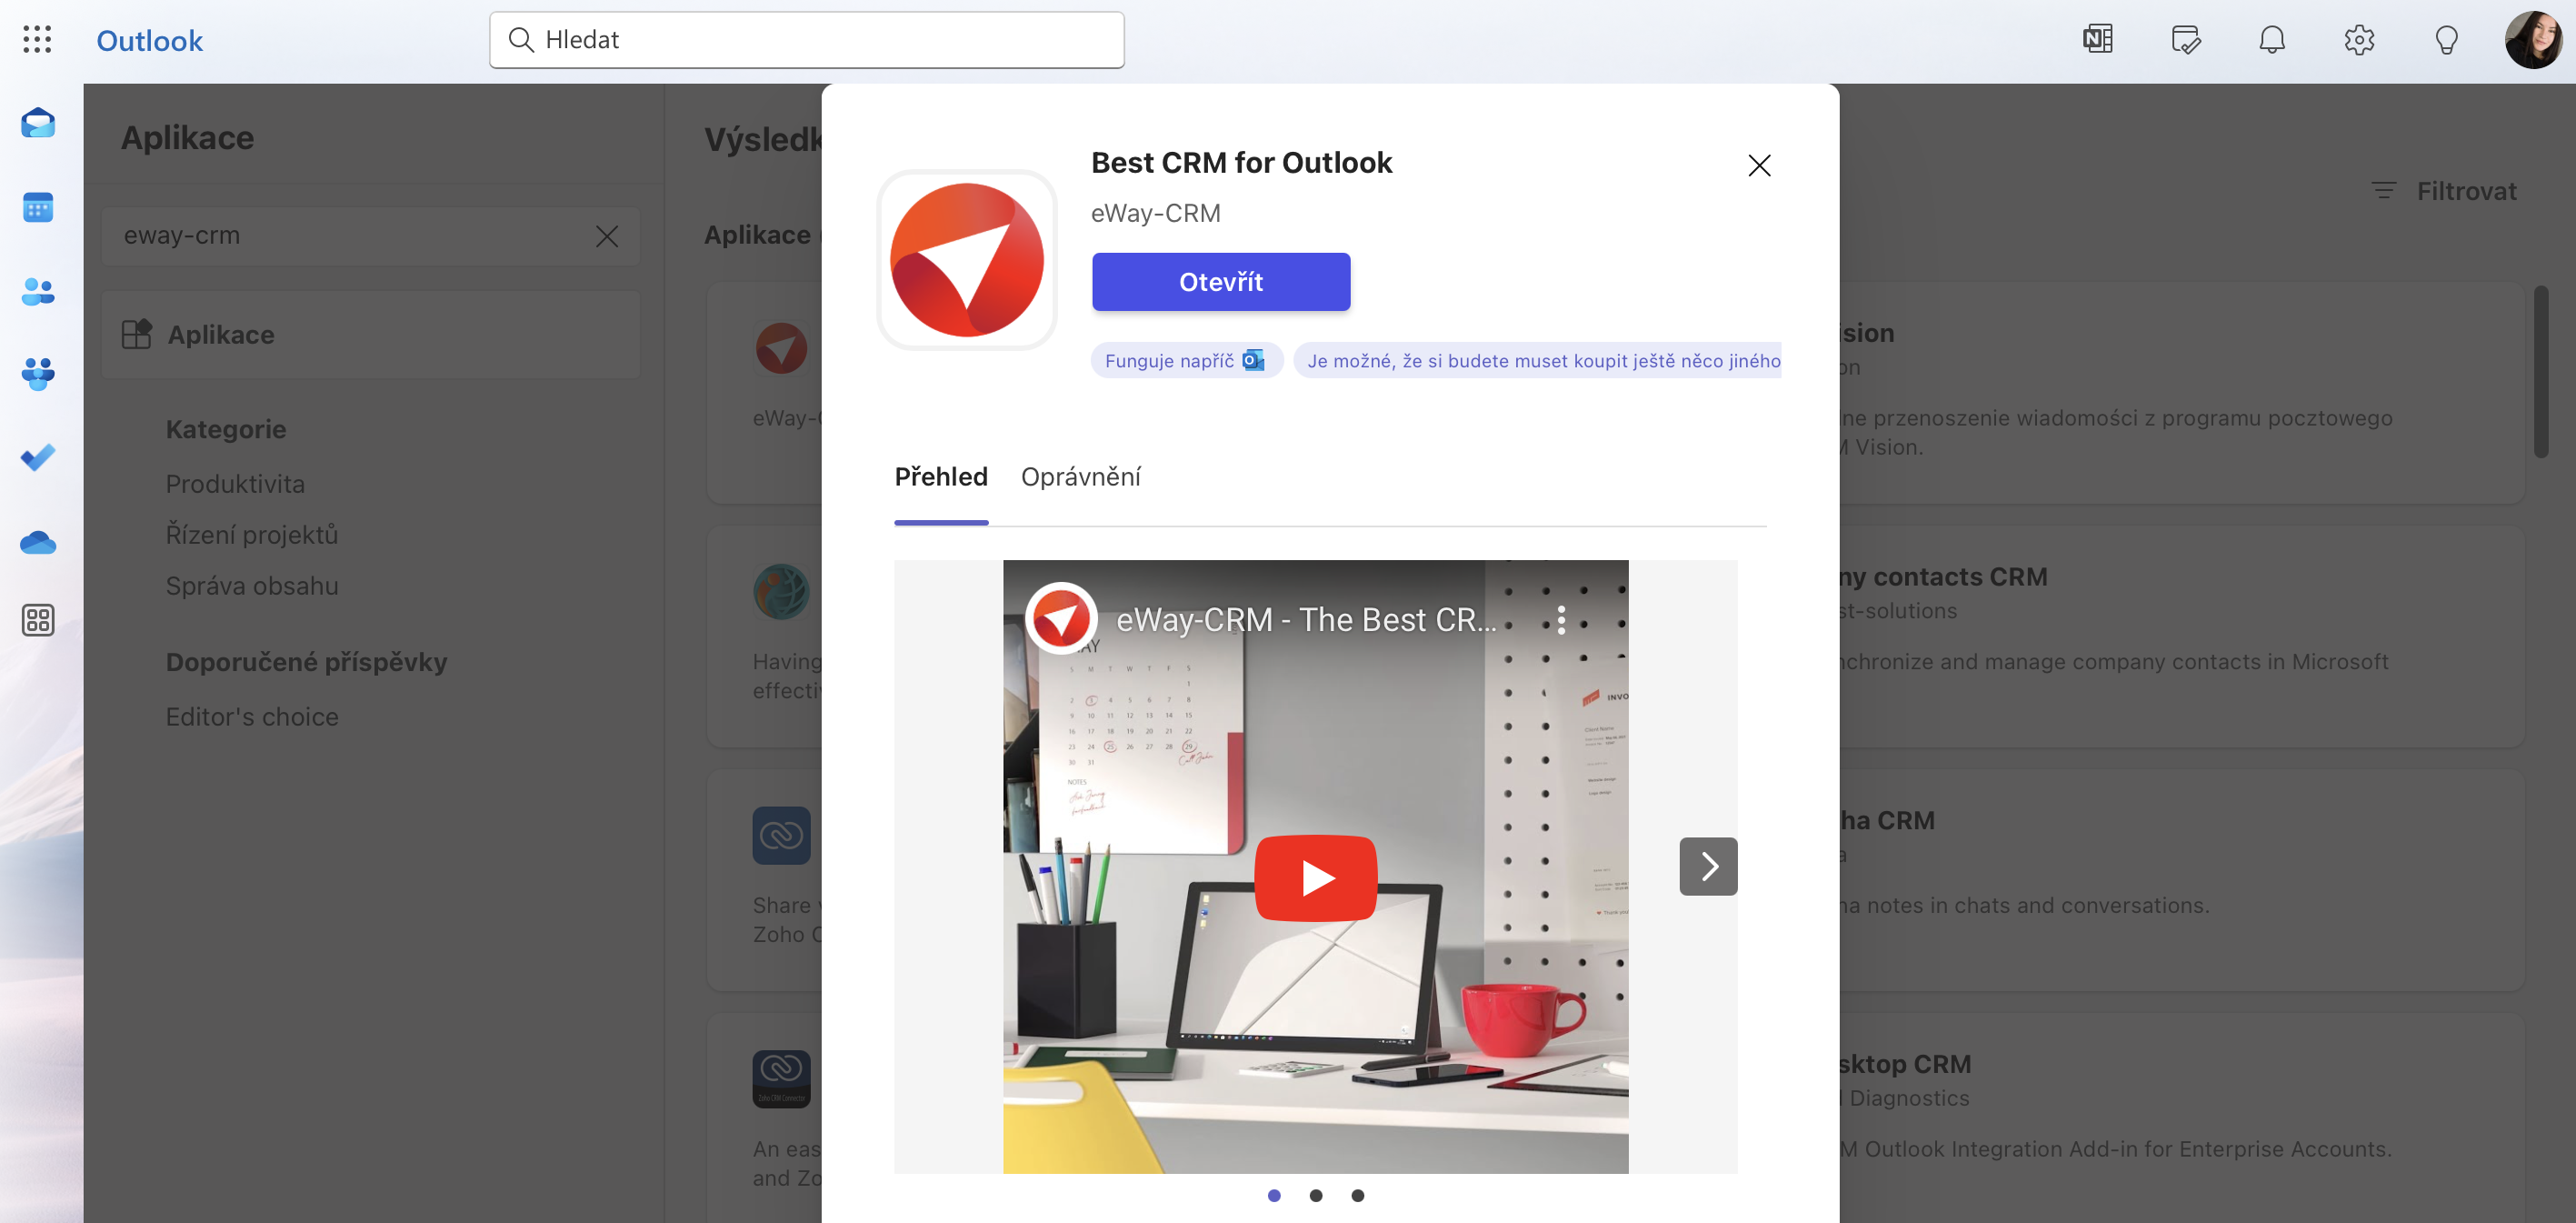2576x1223 pixels.
Task: Click the notification bell icon
Action: [2273, 39]
